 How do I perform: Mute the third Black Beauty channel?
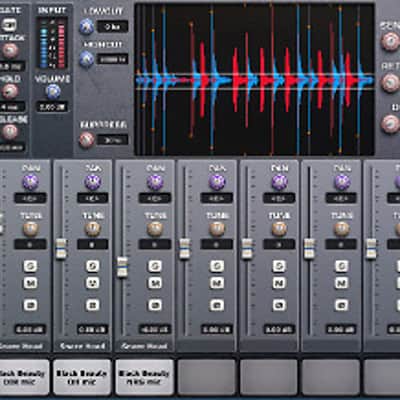pos(155,283)
